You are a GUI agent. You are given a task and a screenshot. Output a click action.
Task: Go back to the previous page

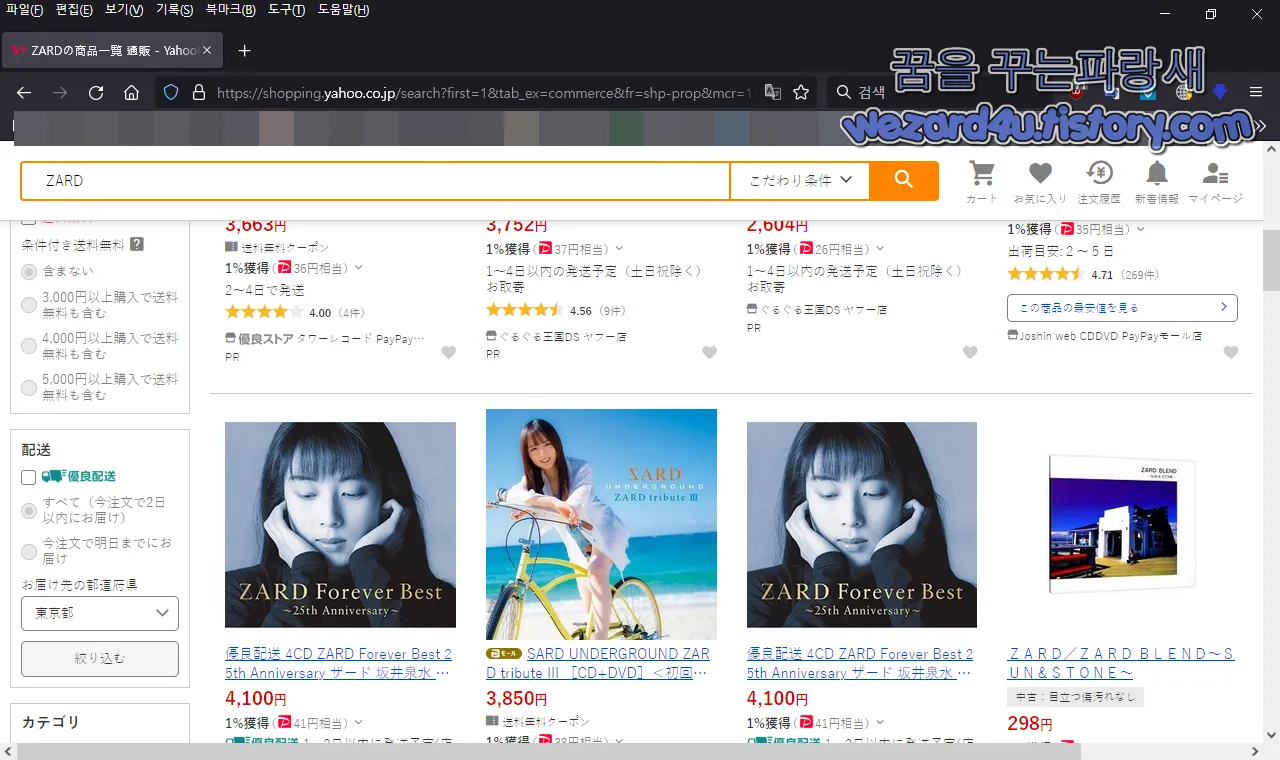click(x=24, y=93)
